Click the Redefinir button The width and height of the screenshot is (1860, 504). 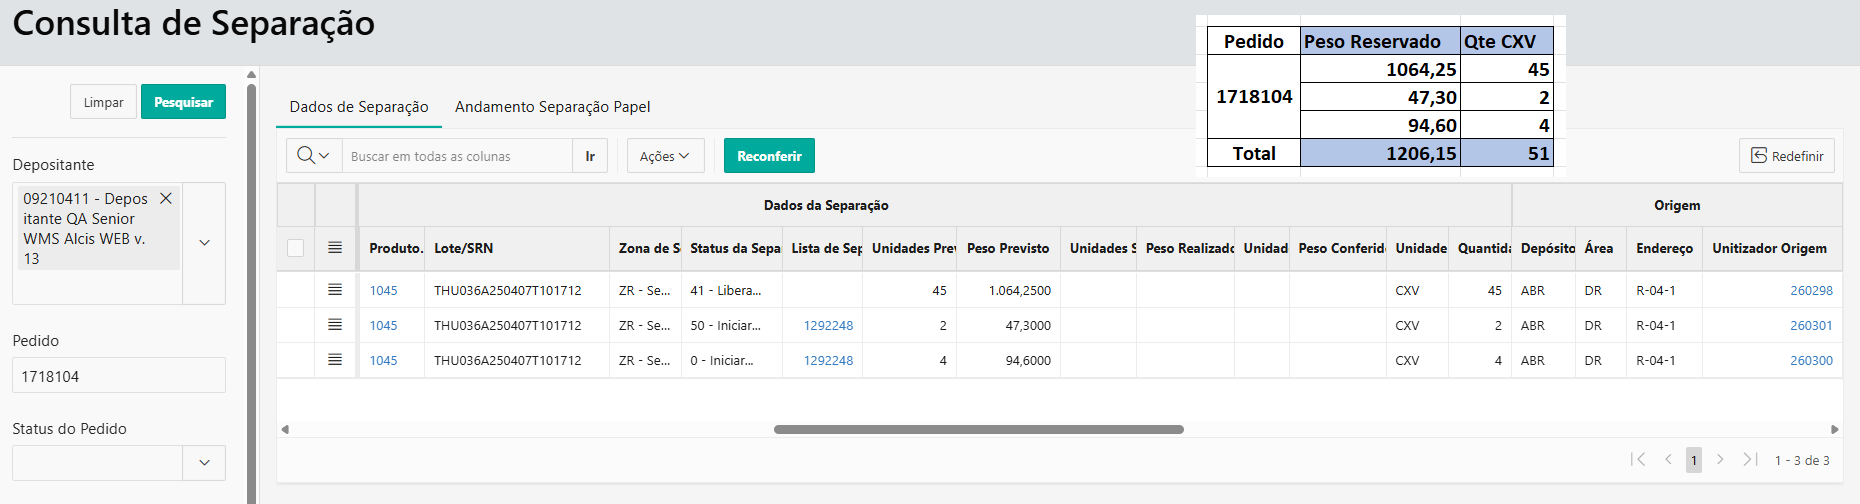click(1786, 156)
